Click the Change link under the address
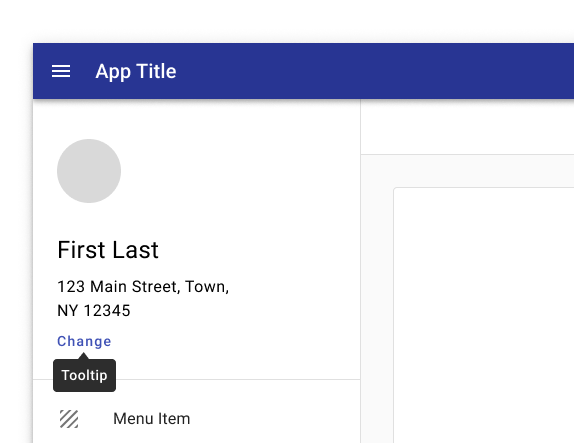 (x=84, y=341)
